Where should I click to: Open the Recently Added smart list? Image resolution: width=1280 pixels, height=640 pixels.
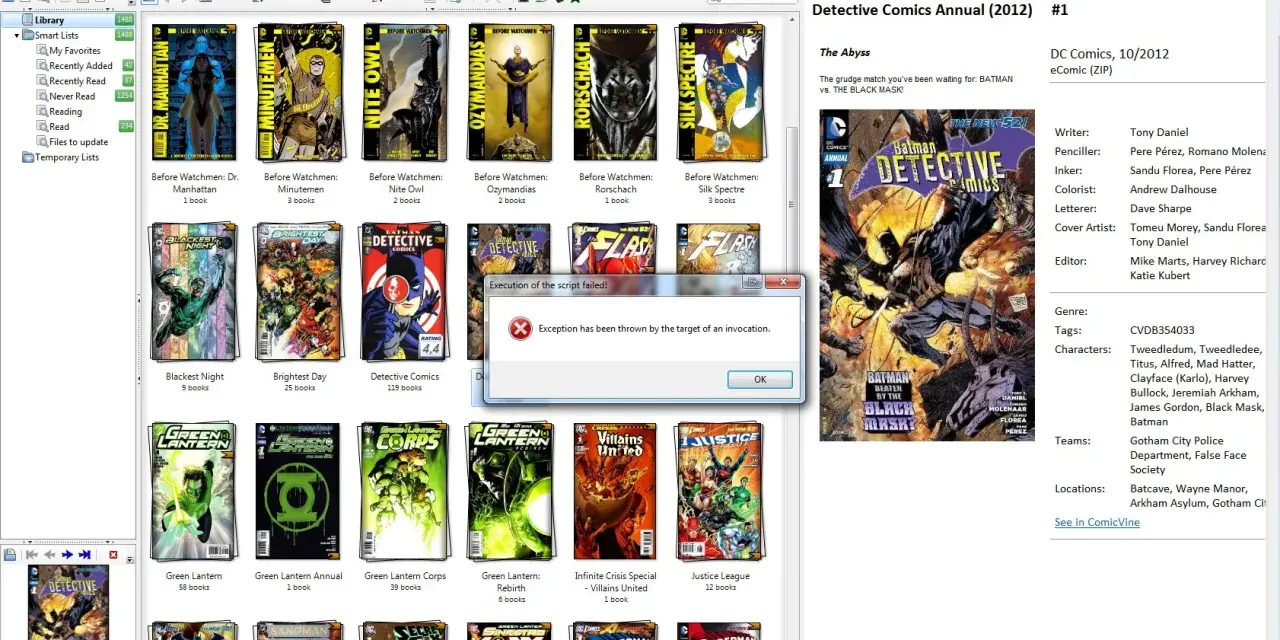pos(81,66)
